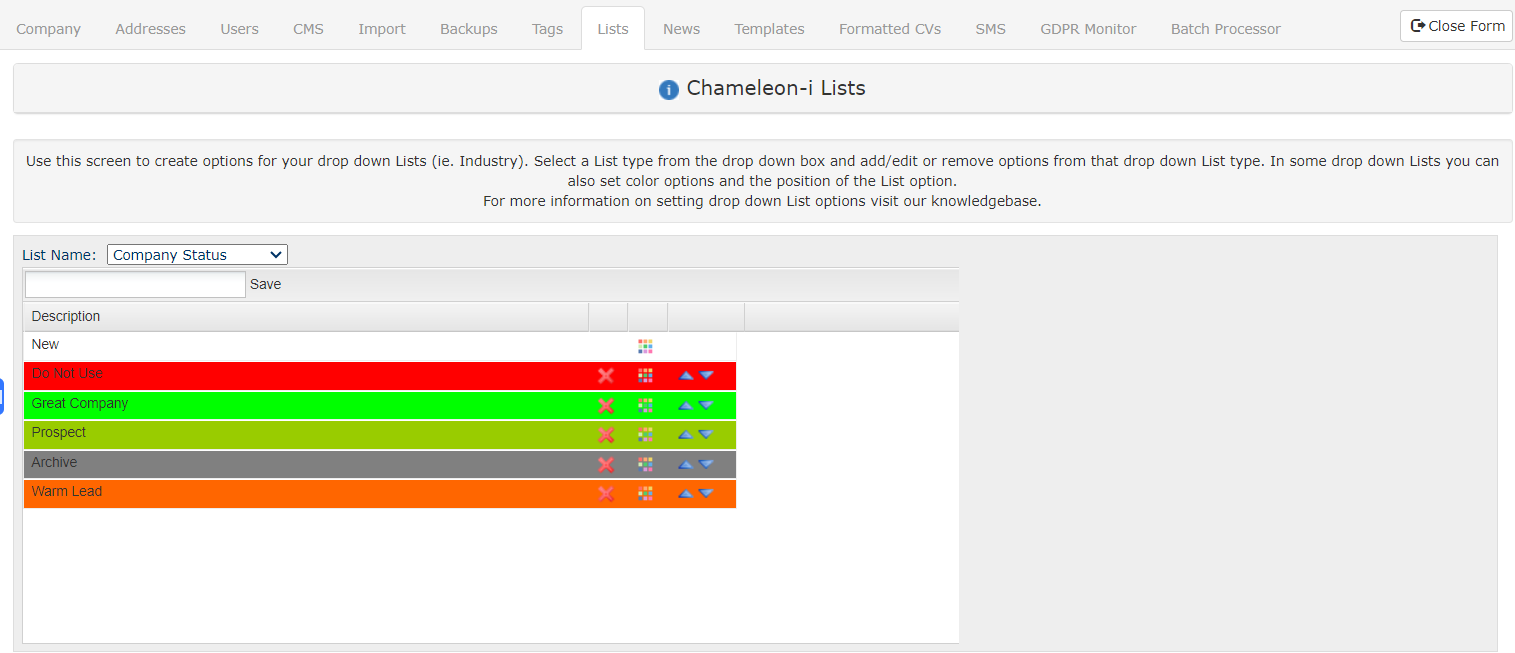Switch to the Templates tab
The height and width of the screenshot is (653, 1515).
(x=769, y=29)
